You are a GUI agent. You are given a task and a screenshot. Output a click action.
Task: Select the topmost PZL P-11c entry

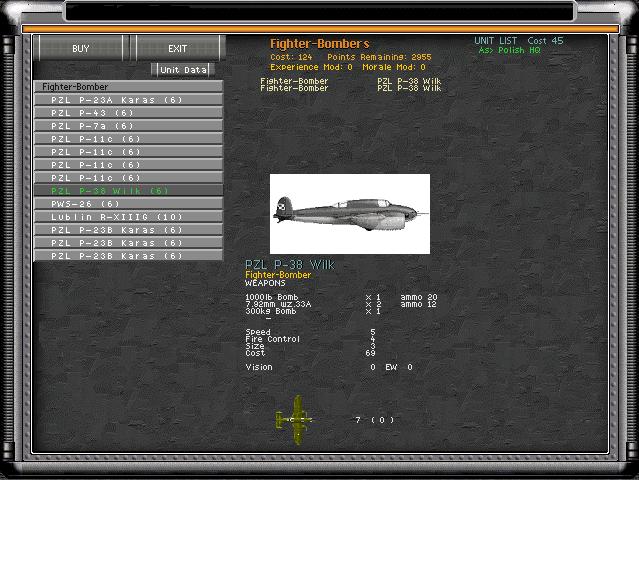128,139
